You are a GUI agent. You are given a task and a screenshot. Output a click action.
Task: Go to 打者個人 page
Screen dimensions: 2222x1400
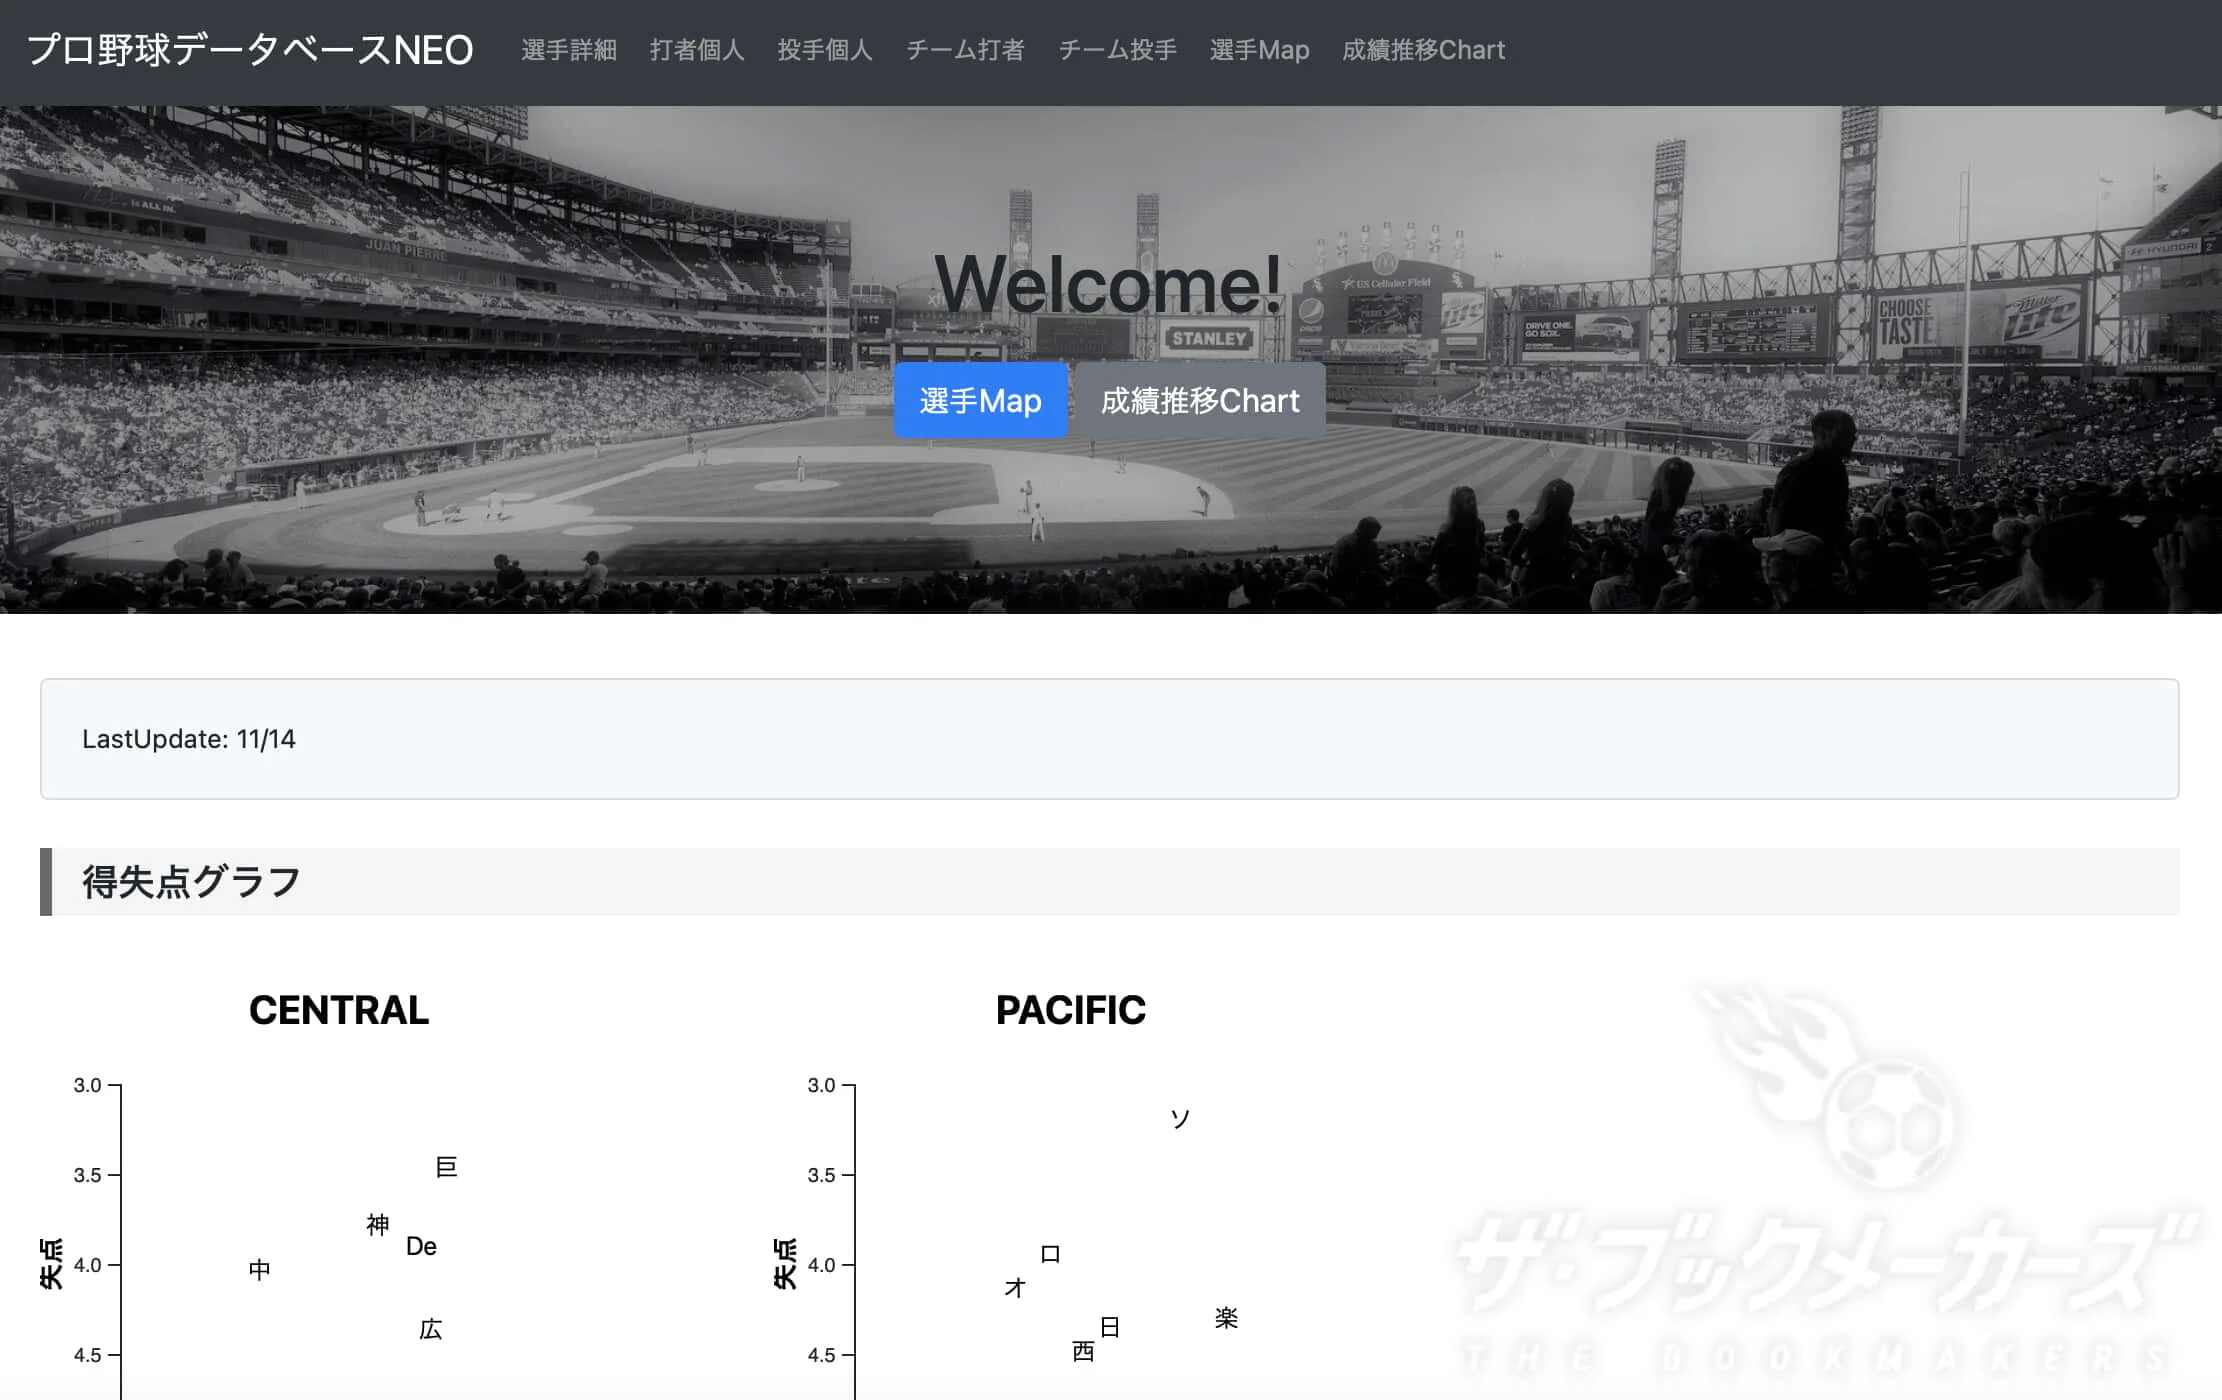coord(697,50)
